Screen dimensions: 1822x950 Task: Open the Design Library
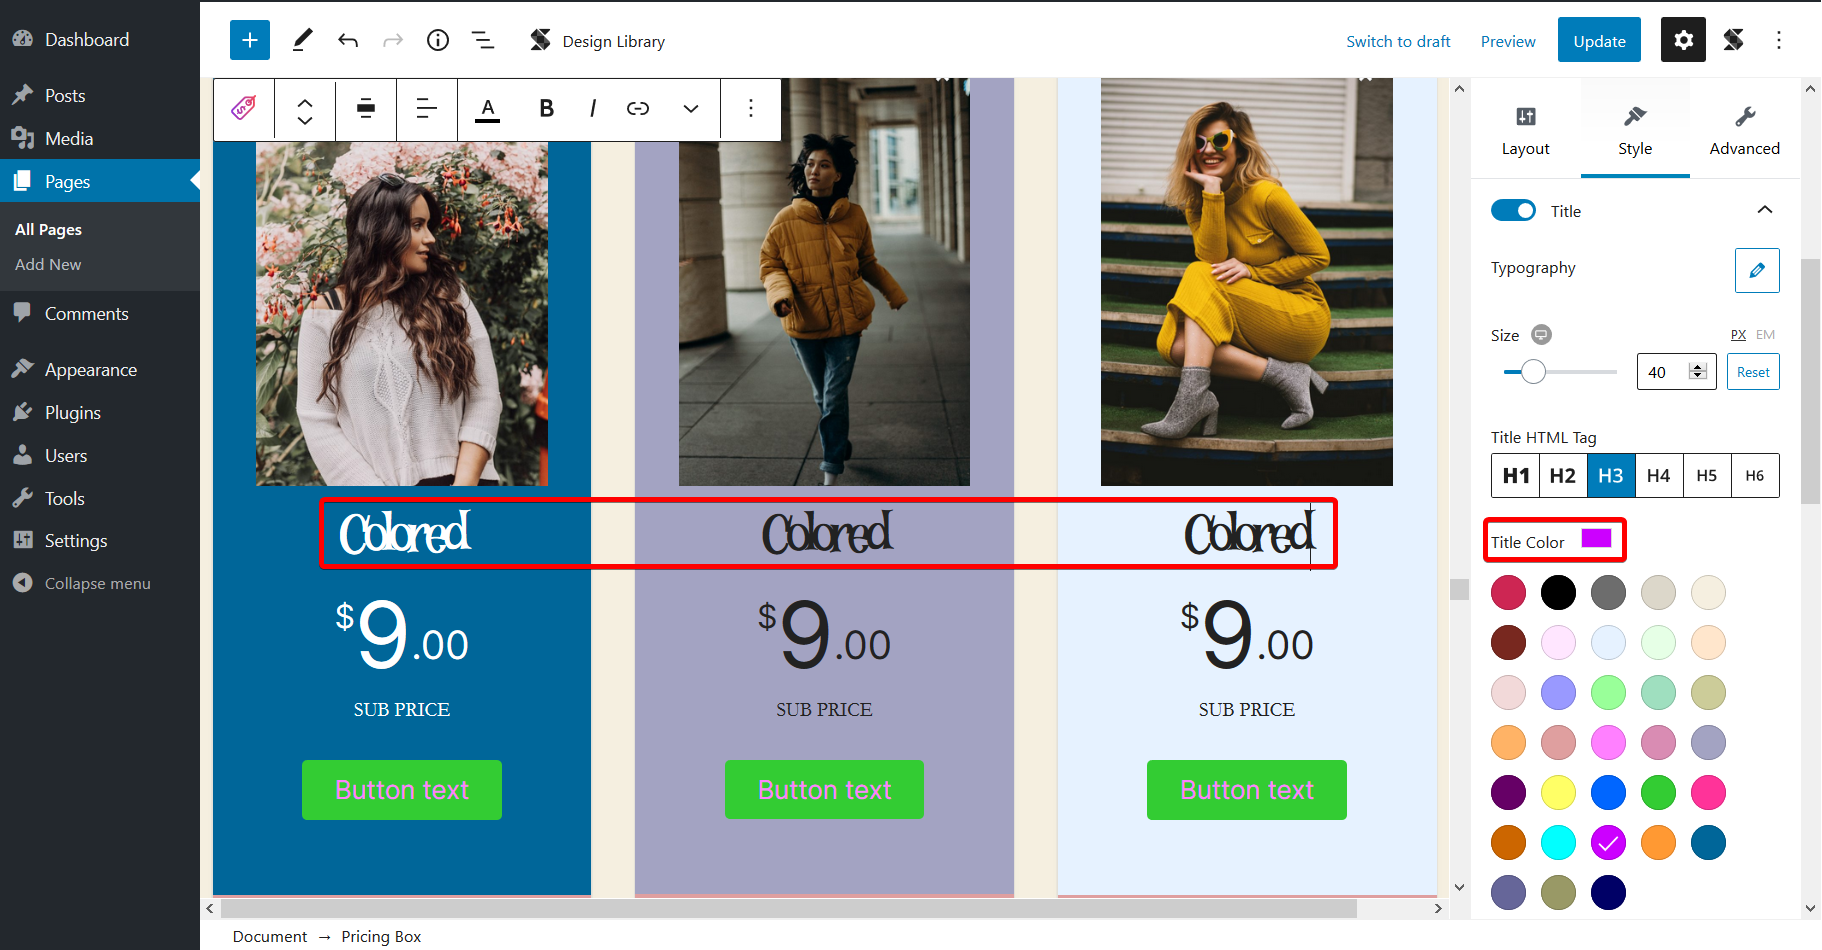tap(597, 40)
